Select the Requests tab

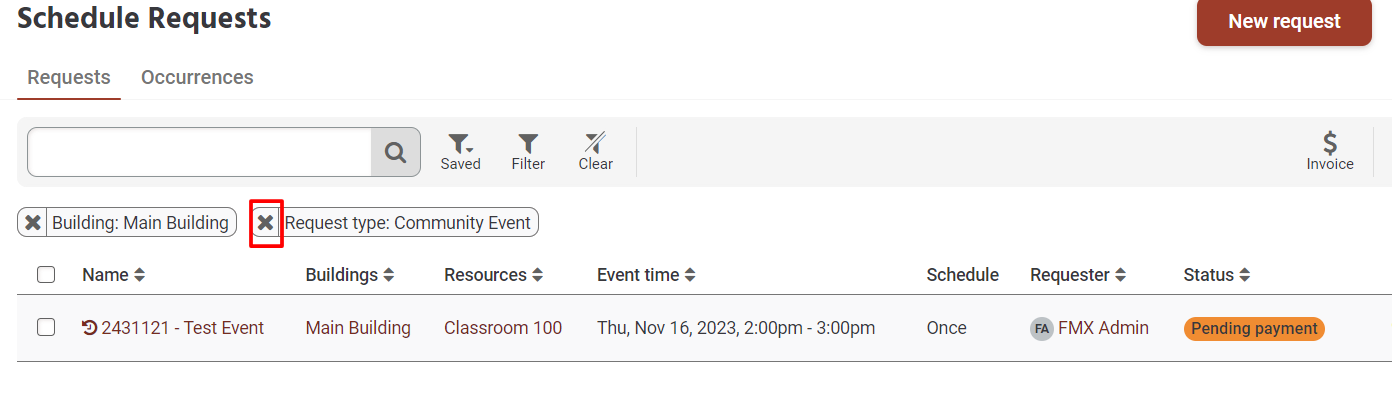pos(69,77)
